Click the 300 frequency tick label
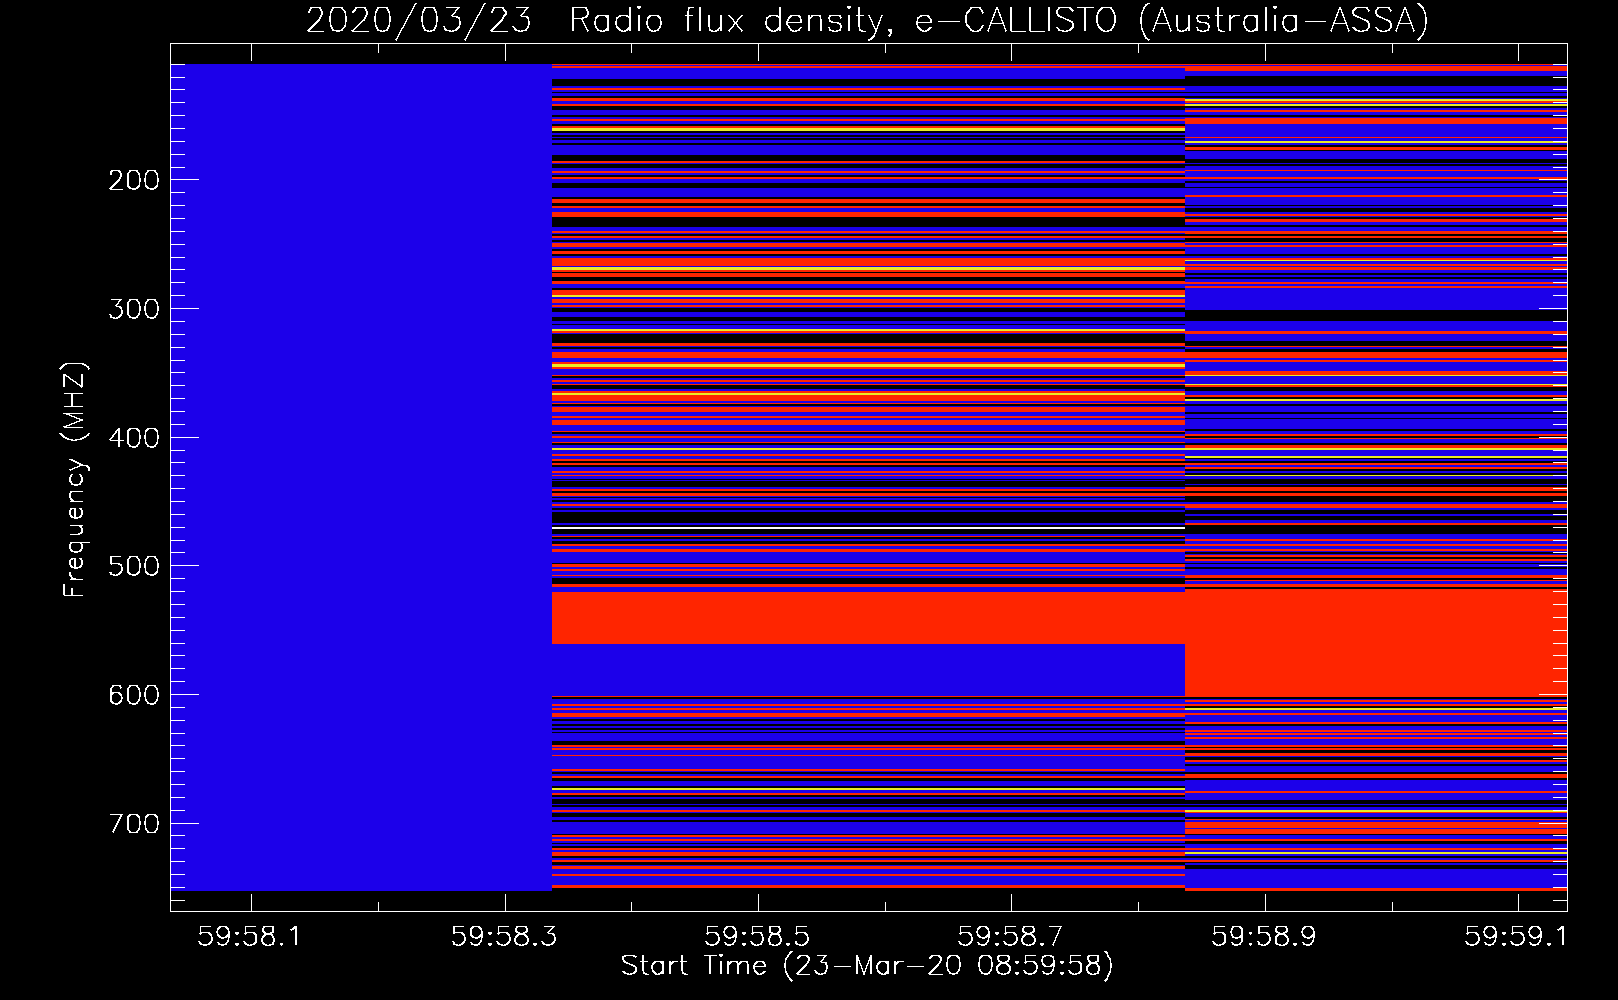 [x=134, y=309]
